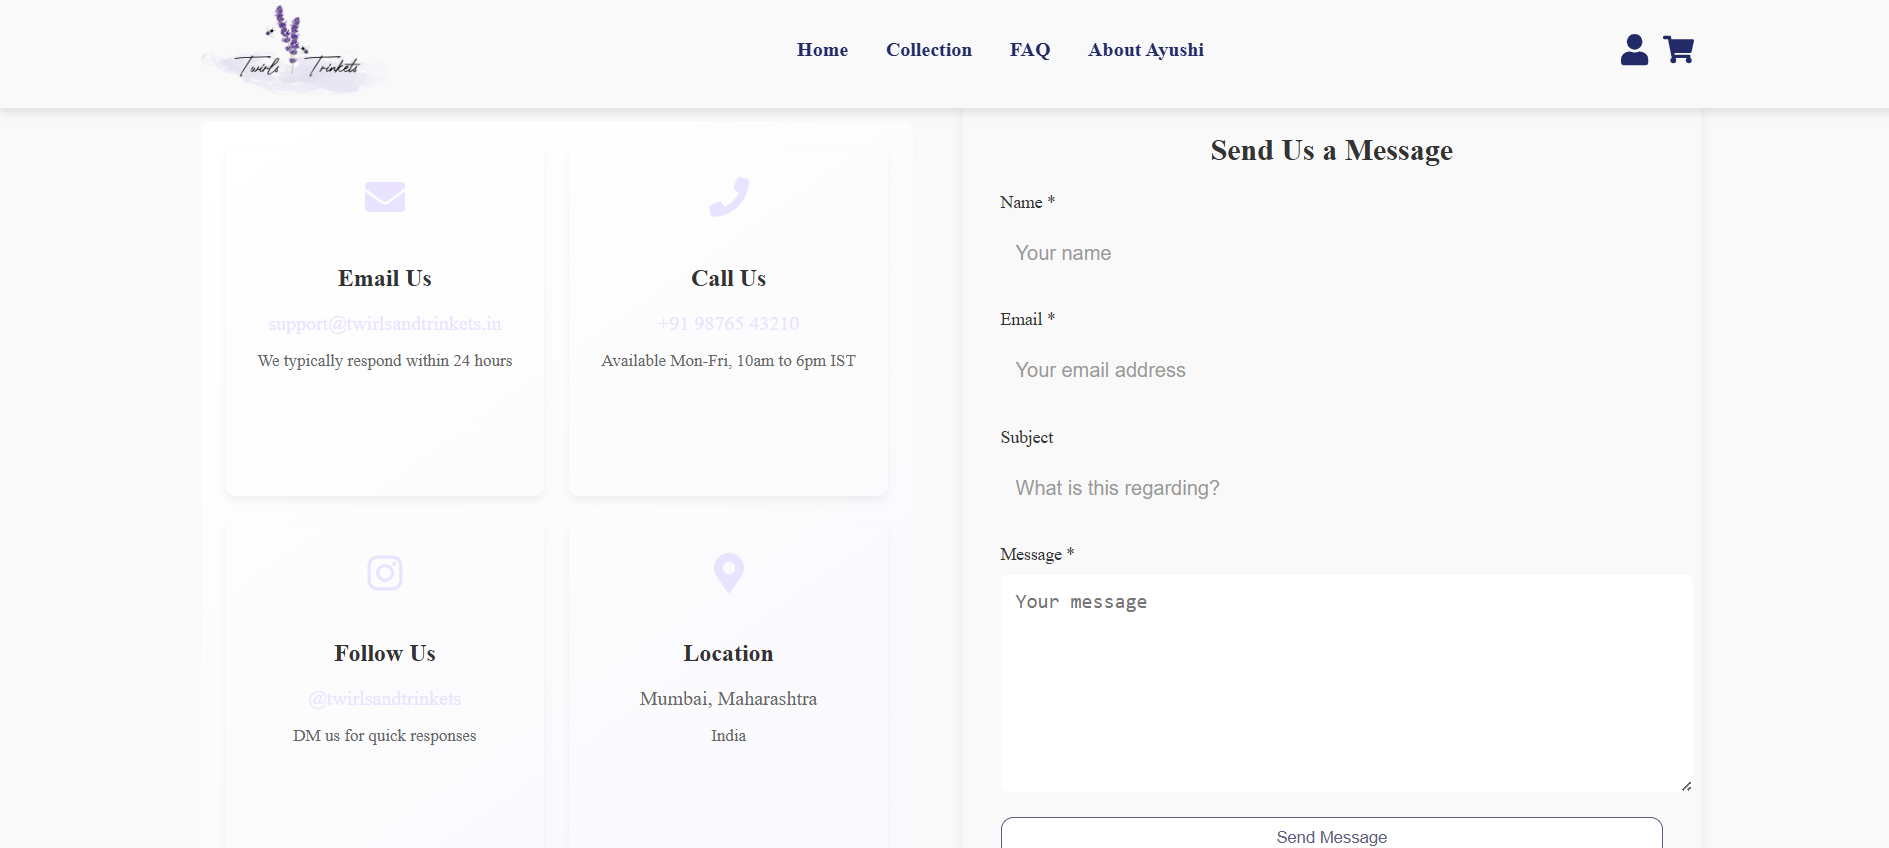1889x848 pixels.
Task: Go to the Home page
Action: coord(822,50)
